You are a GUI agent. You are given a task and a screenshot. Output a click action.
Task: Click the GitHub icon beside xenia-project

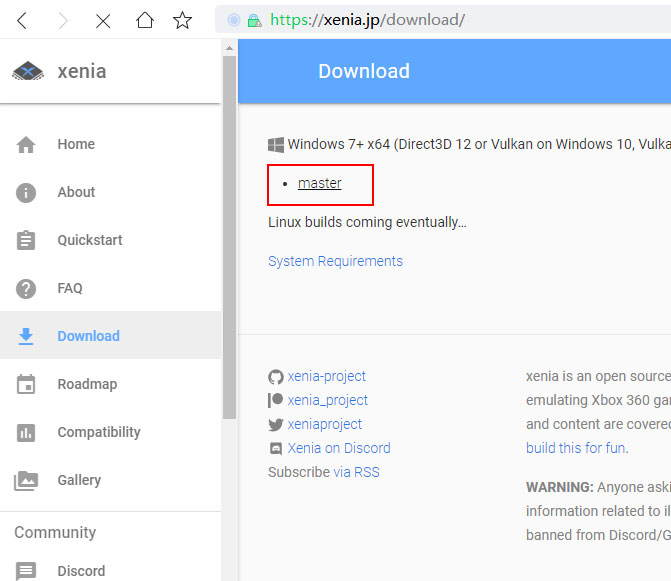click(x=276, y=377)
